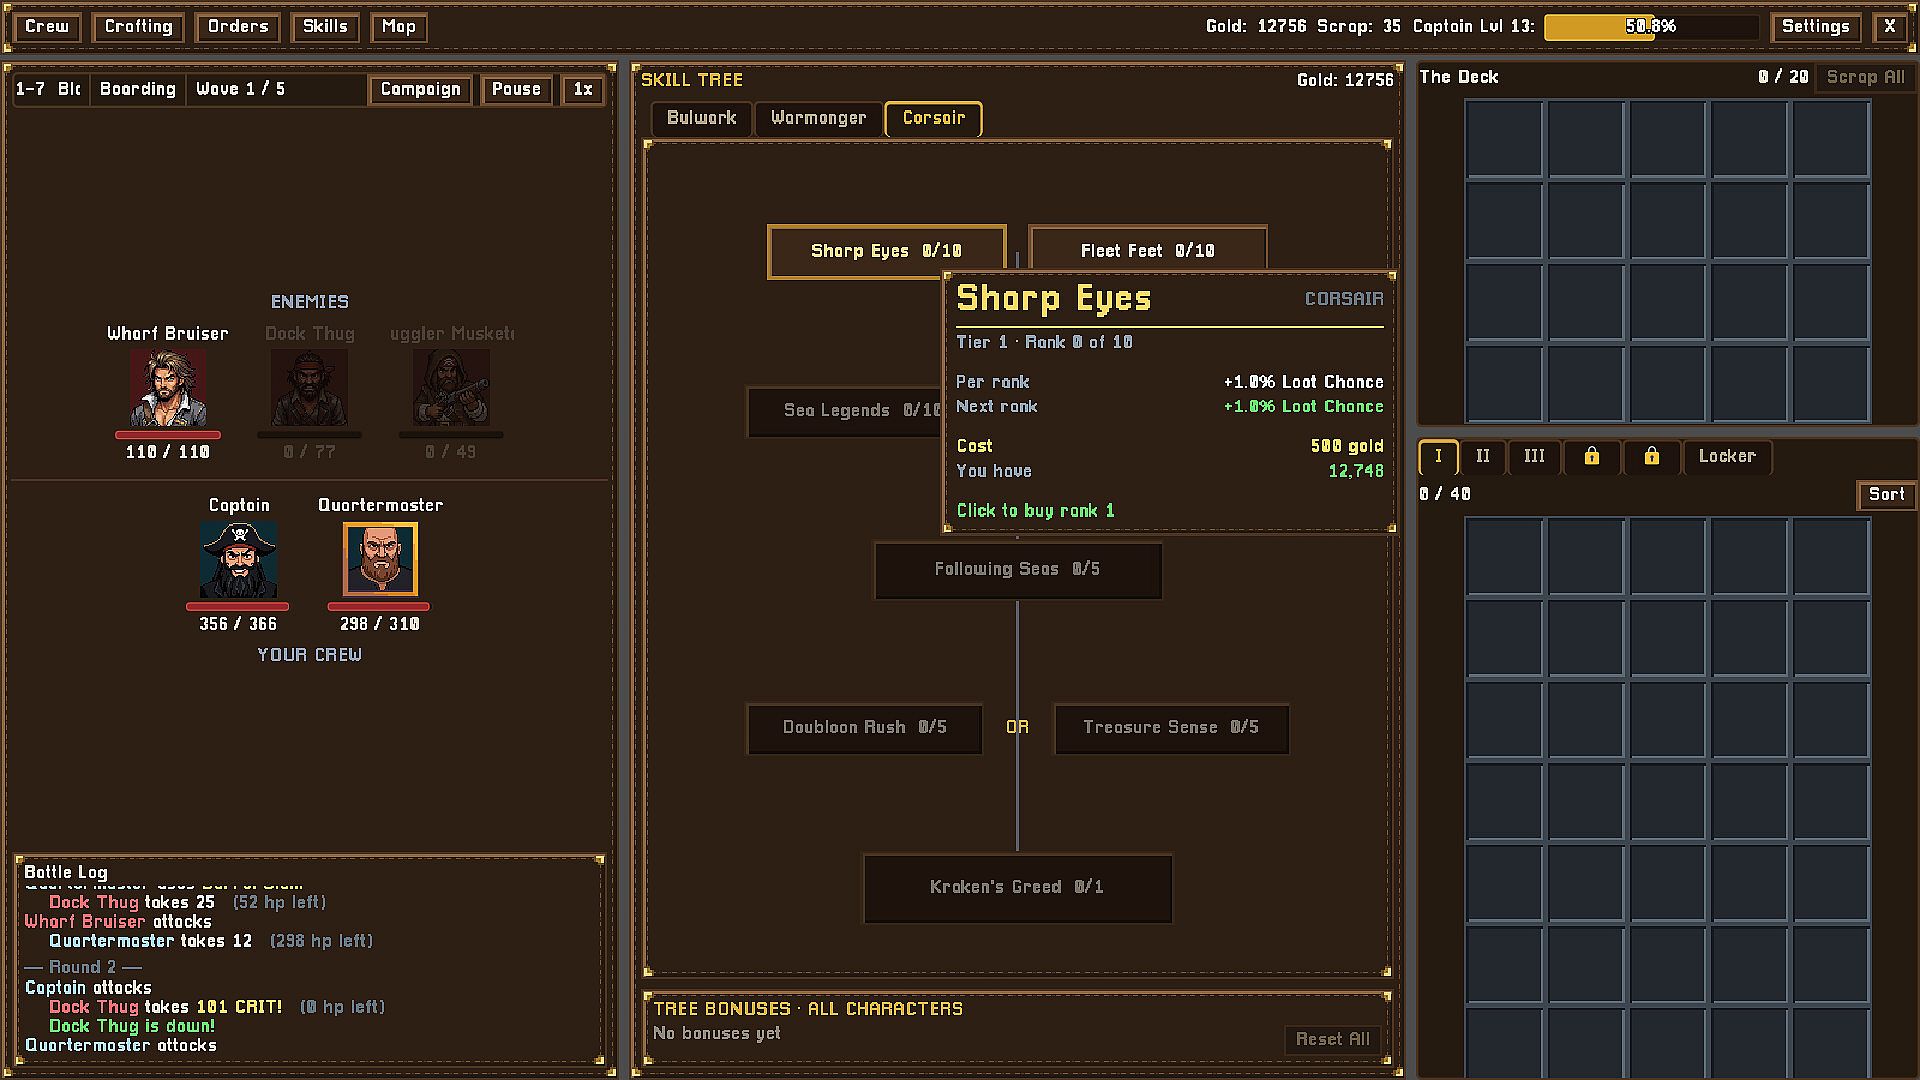The height and width of the screenshot is (1080, 1920).
Task: Open Settings
Action: (1815, 27)
